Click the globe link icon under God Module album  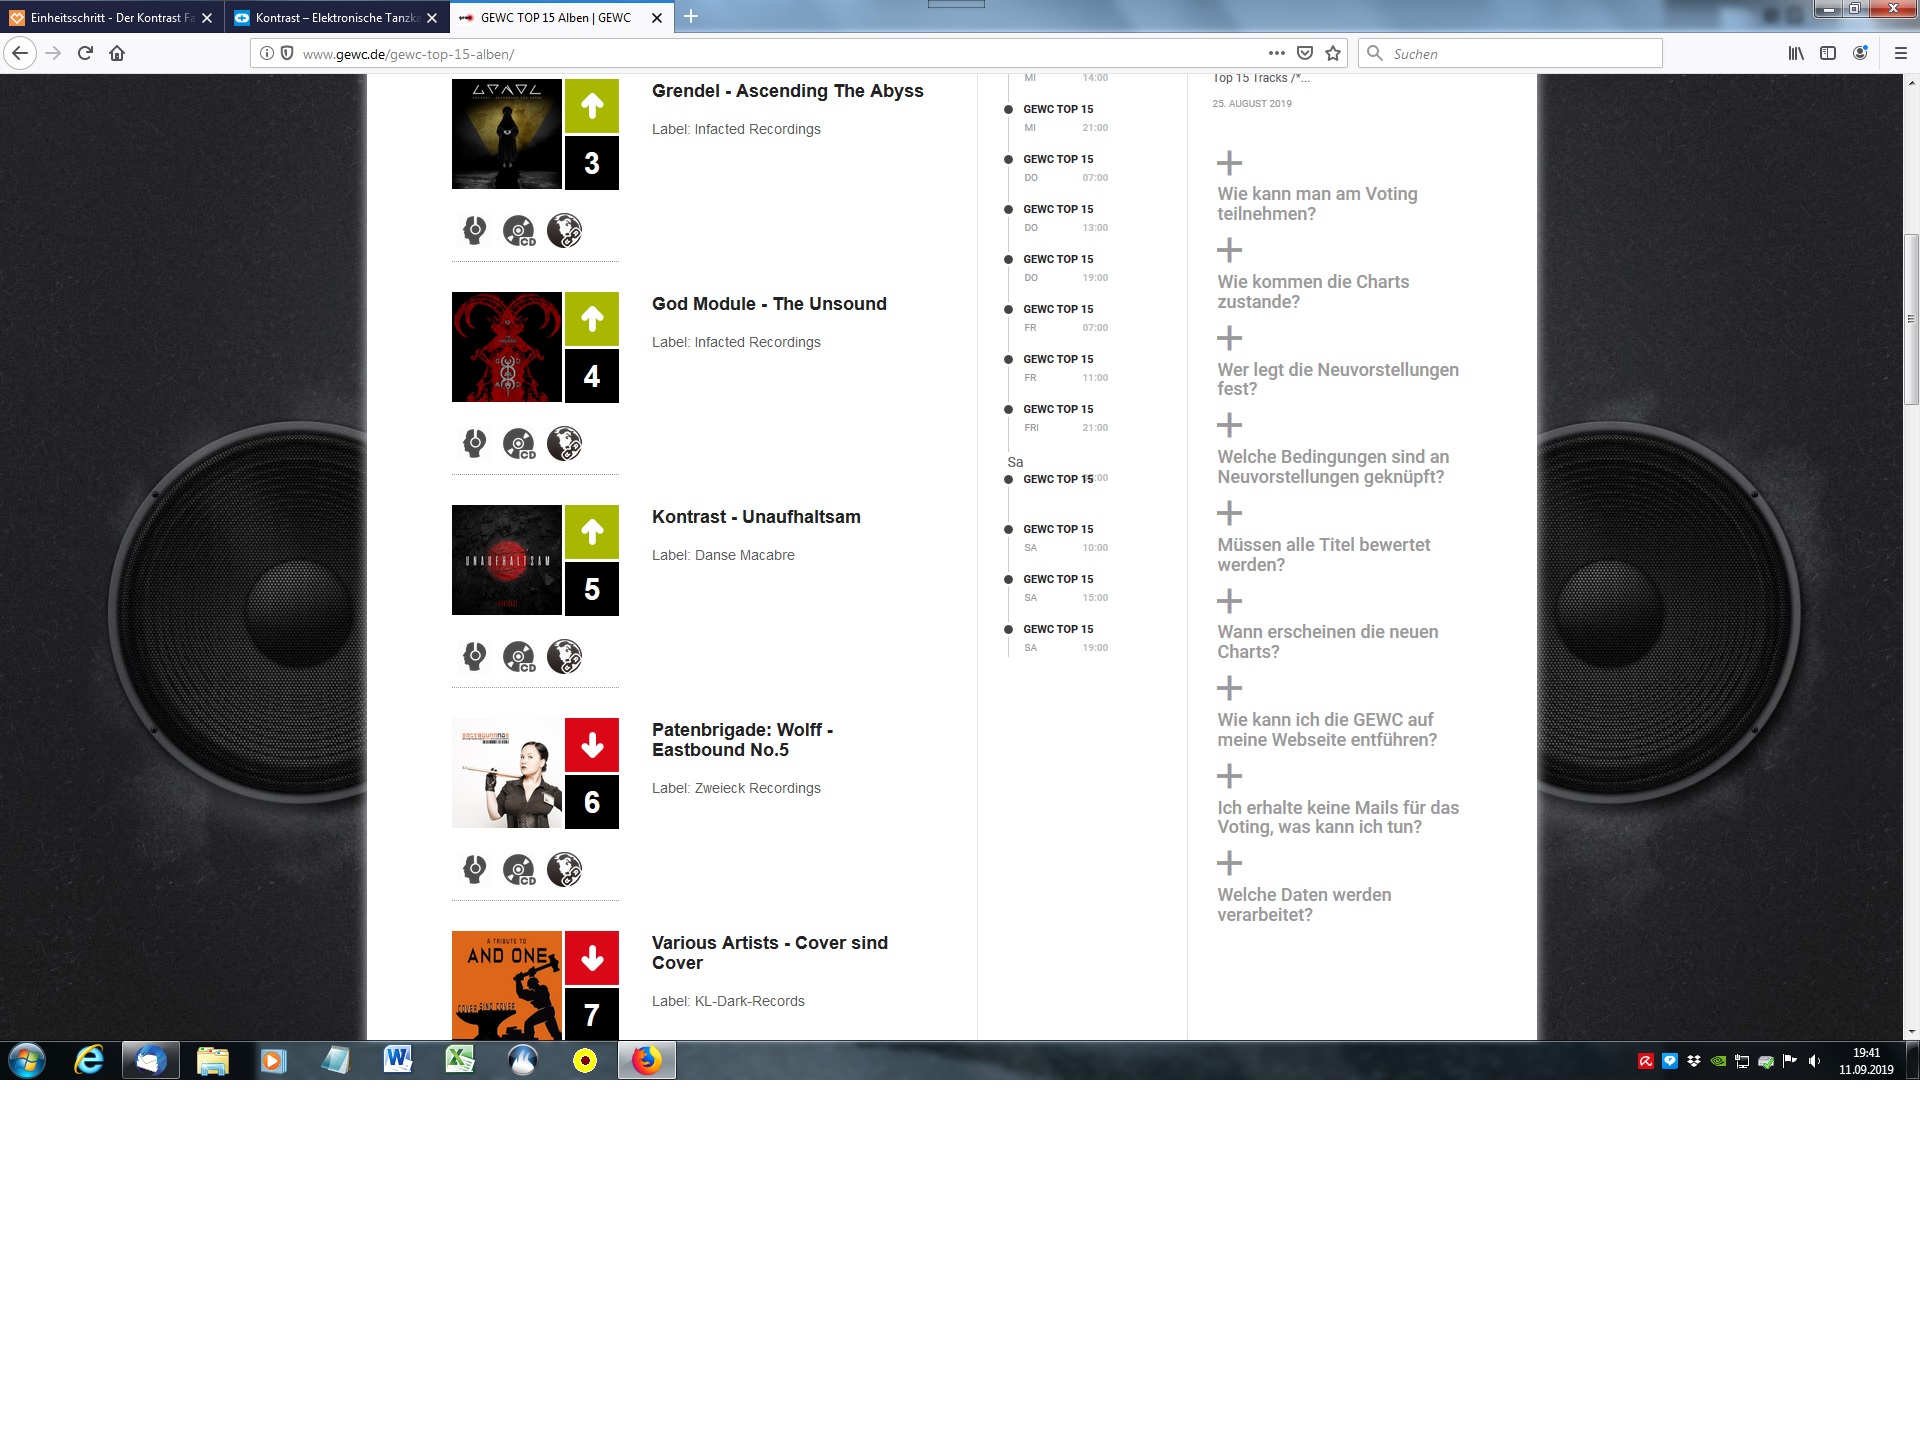pos(565,444)
